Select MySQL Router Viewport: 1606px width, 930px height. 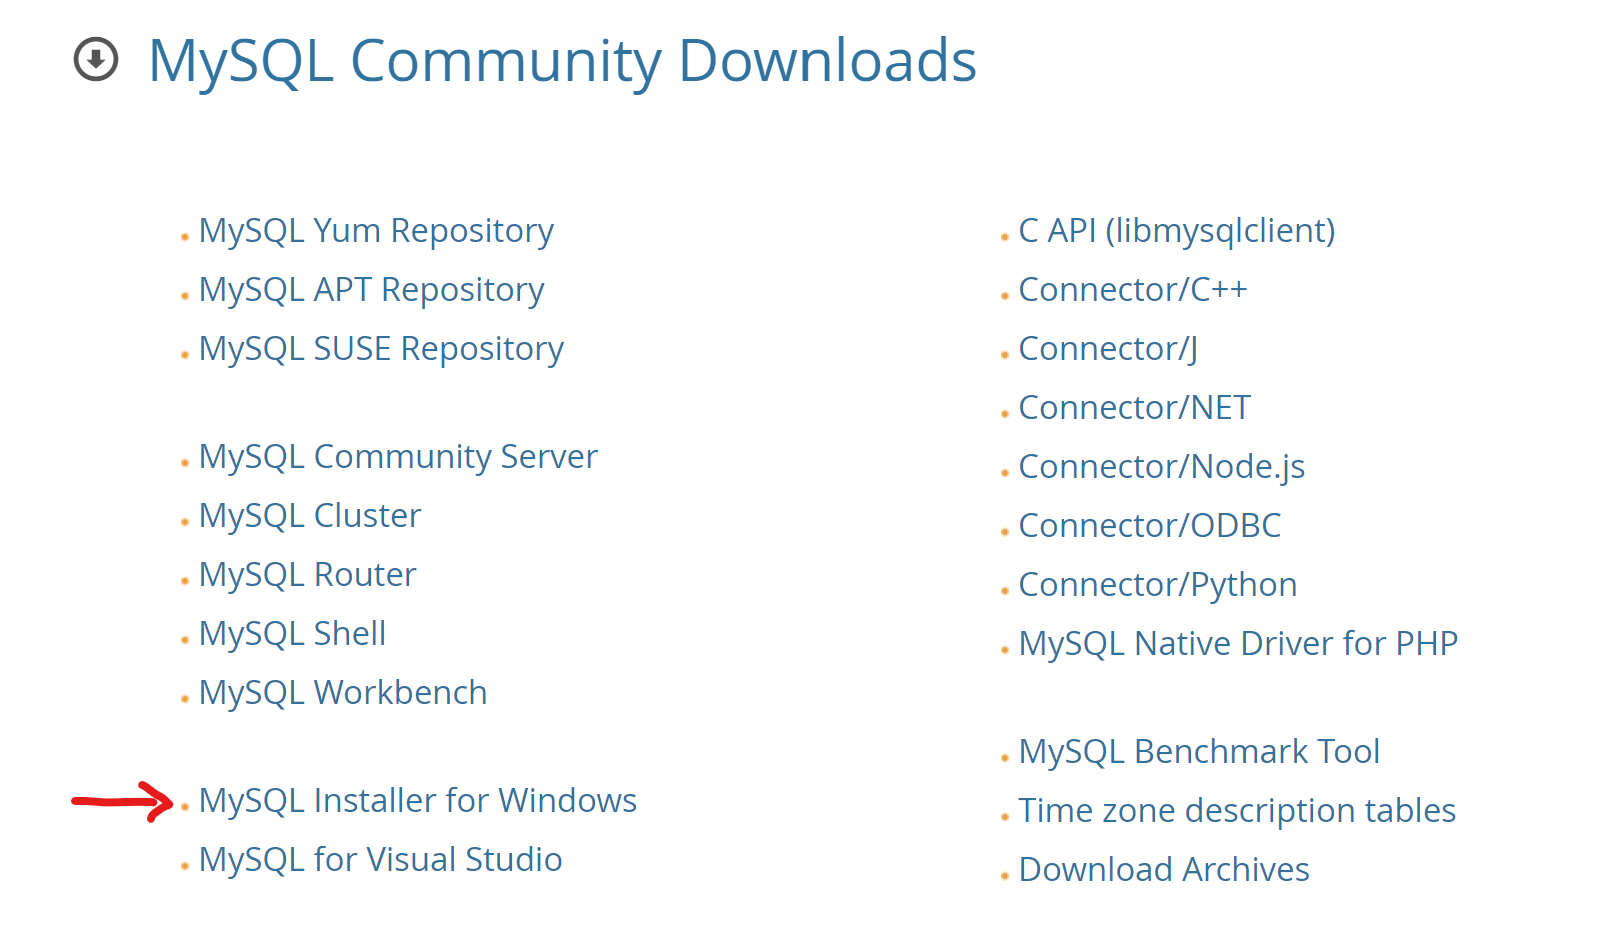click(307, 575)
